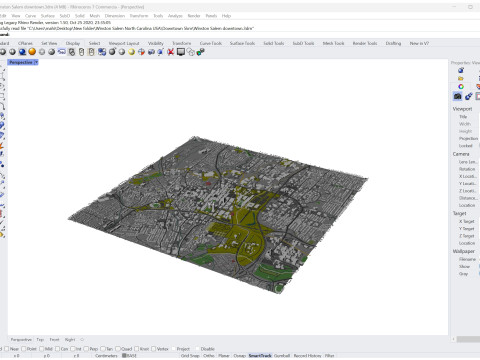Open the Panels menu

pyautogui.click(x=211, y=16)
